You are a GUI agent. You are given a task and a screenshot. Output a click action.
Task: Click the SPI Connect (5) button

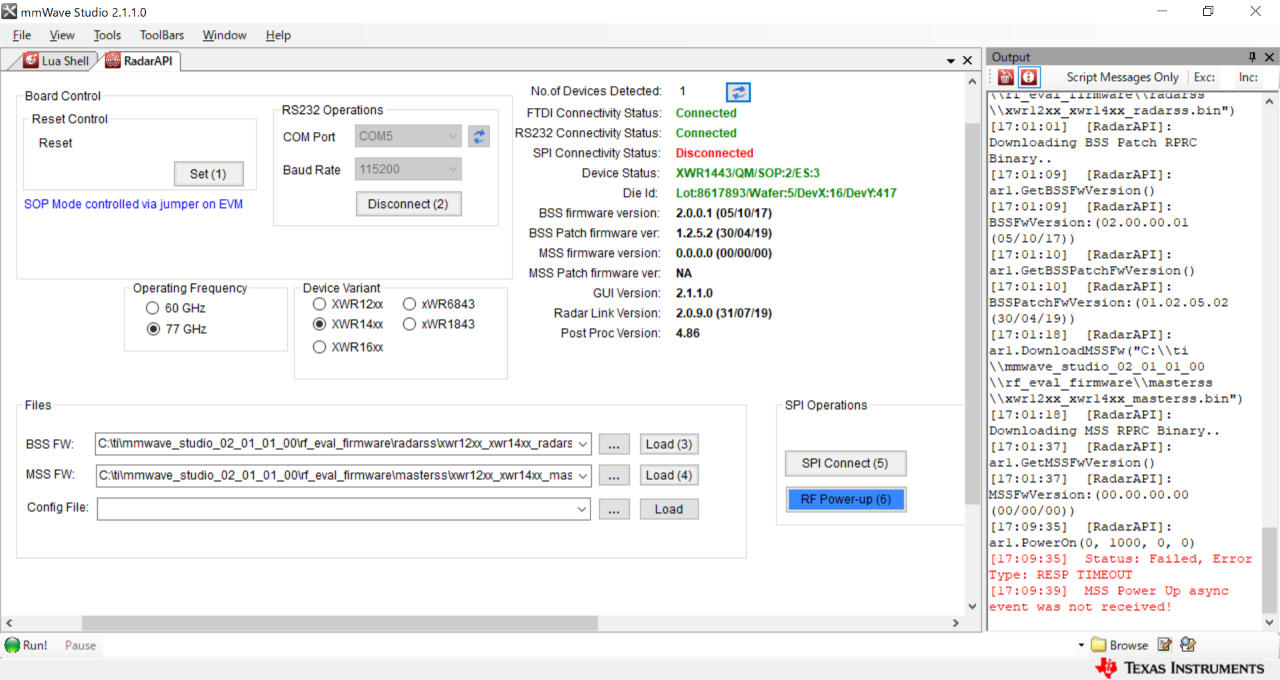845,463
